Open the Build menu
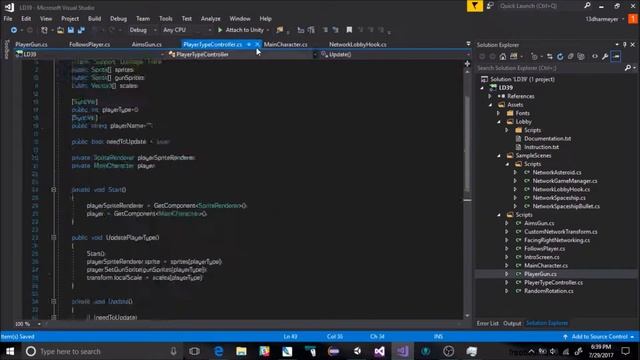The image size is (640, 360). (94, 18)
